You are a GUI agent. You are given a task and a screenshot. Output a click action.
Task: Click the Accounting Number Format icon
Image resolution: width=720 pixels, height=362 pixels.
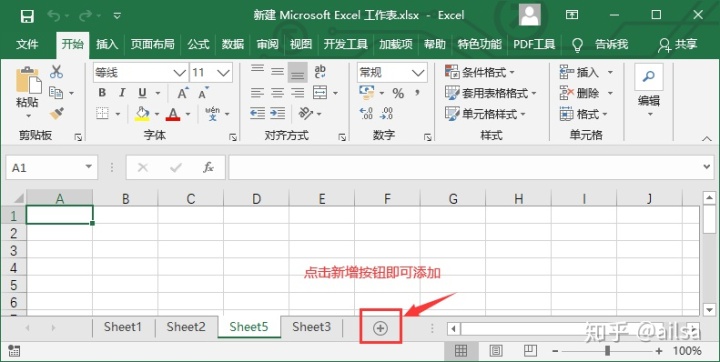click(366, 93)
